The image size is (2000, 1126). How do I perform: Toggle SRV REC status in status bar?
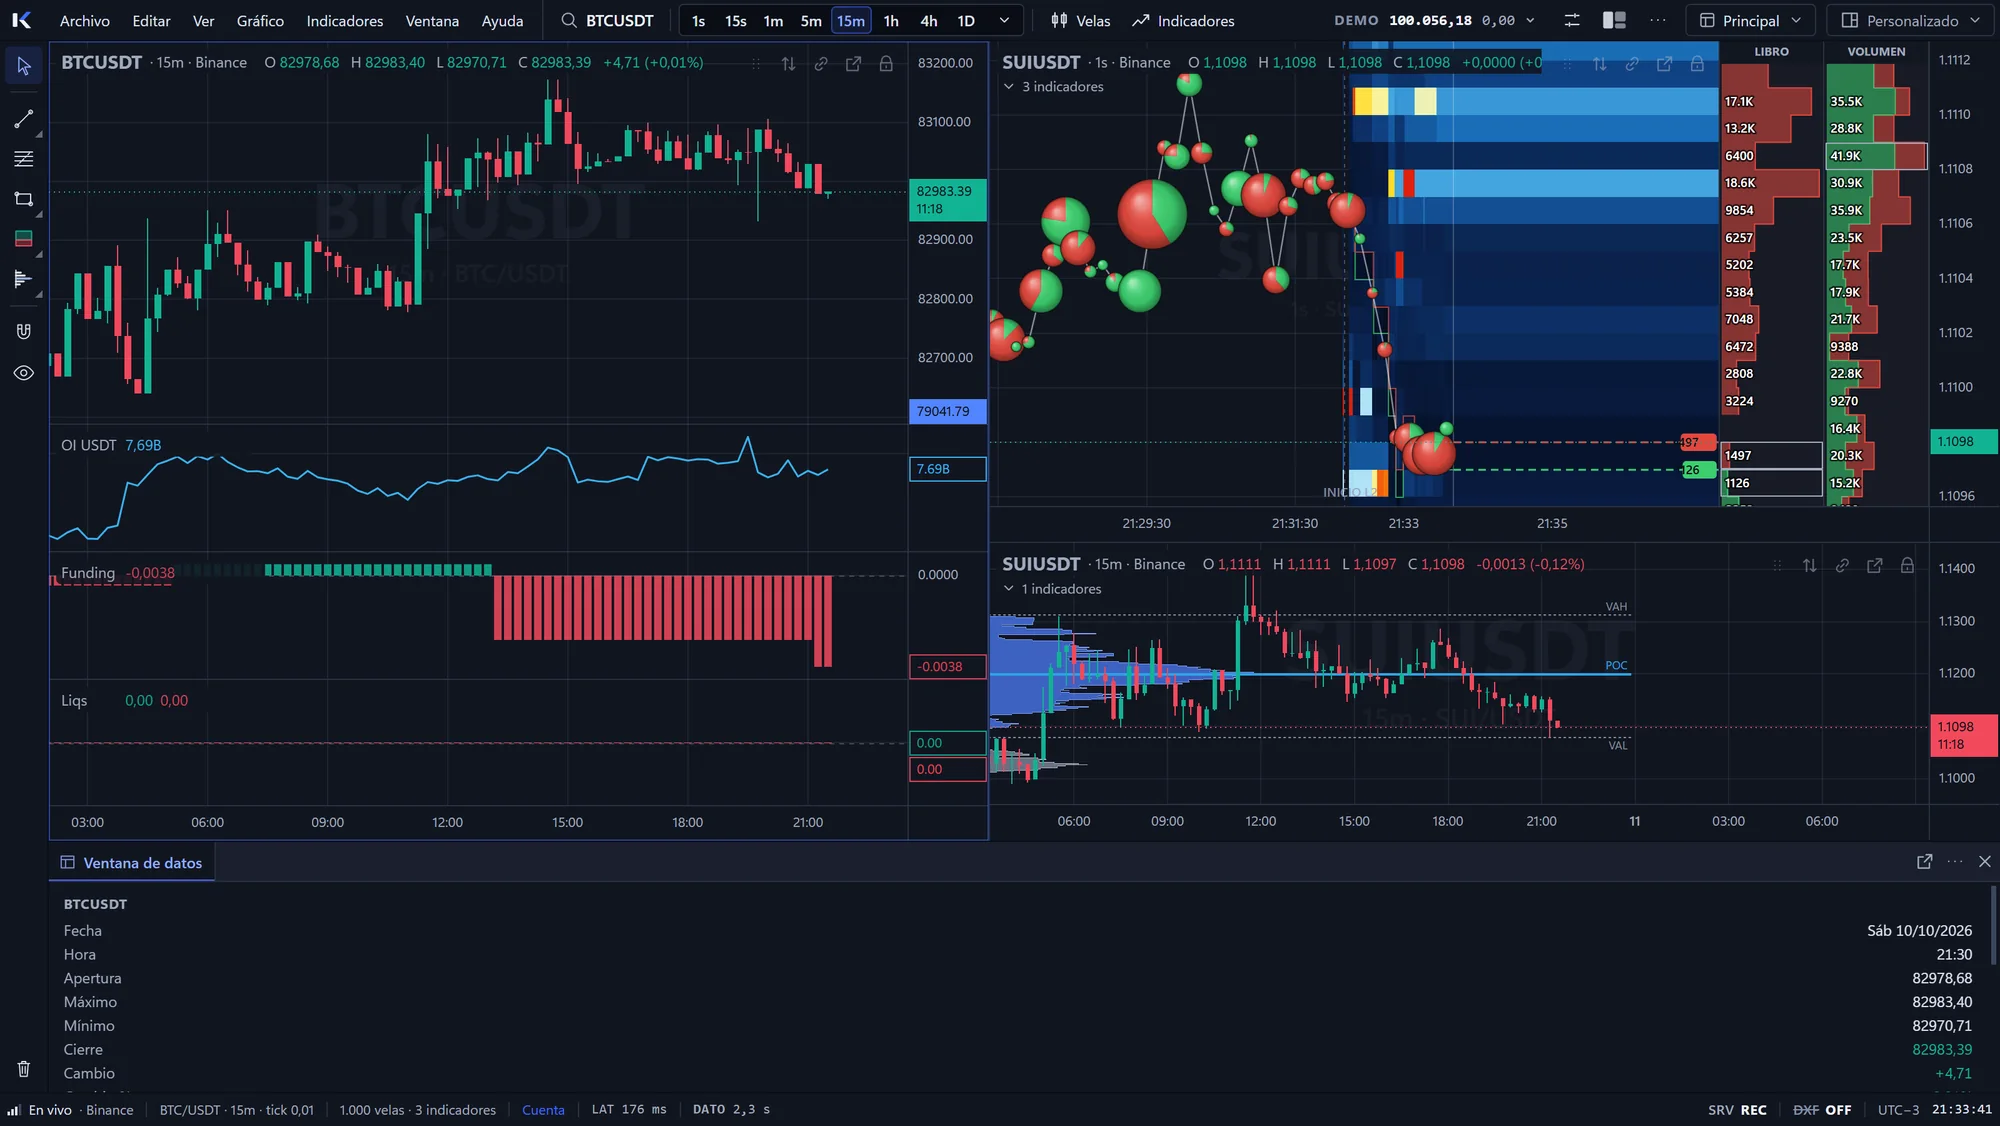1737,1110
